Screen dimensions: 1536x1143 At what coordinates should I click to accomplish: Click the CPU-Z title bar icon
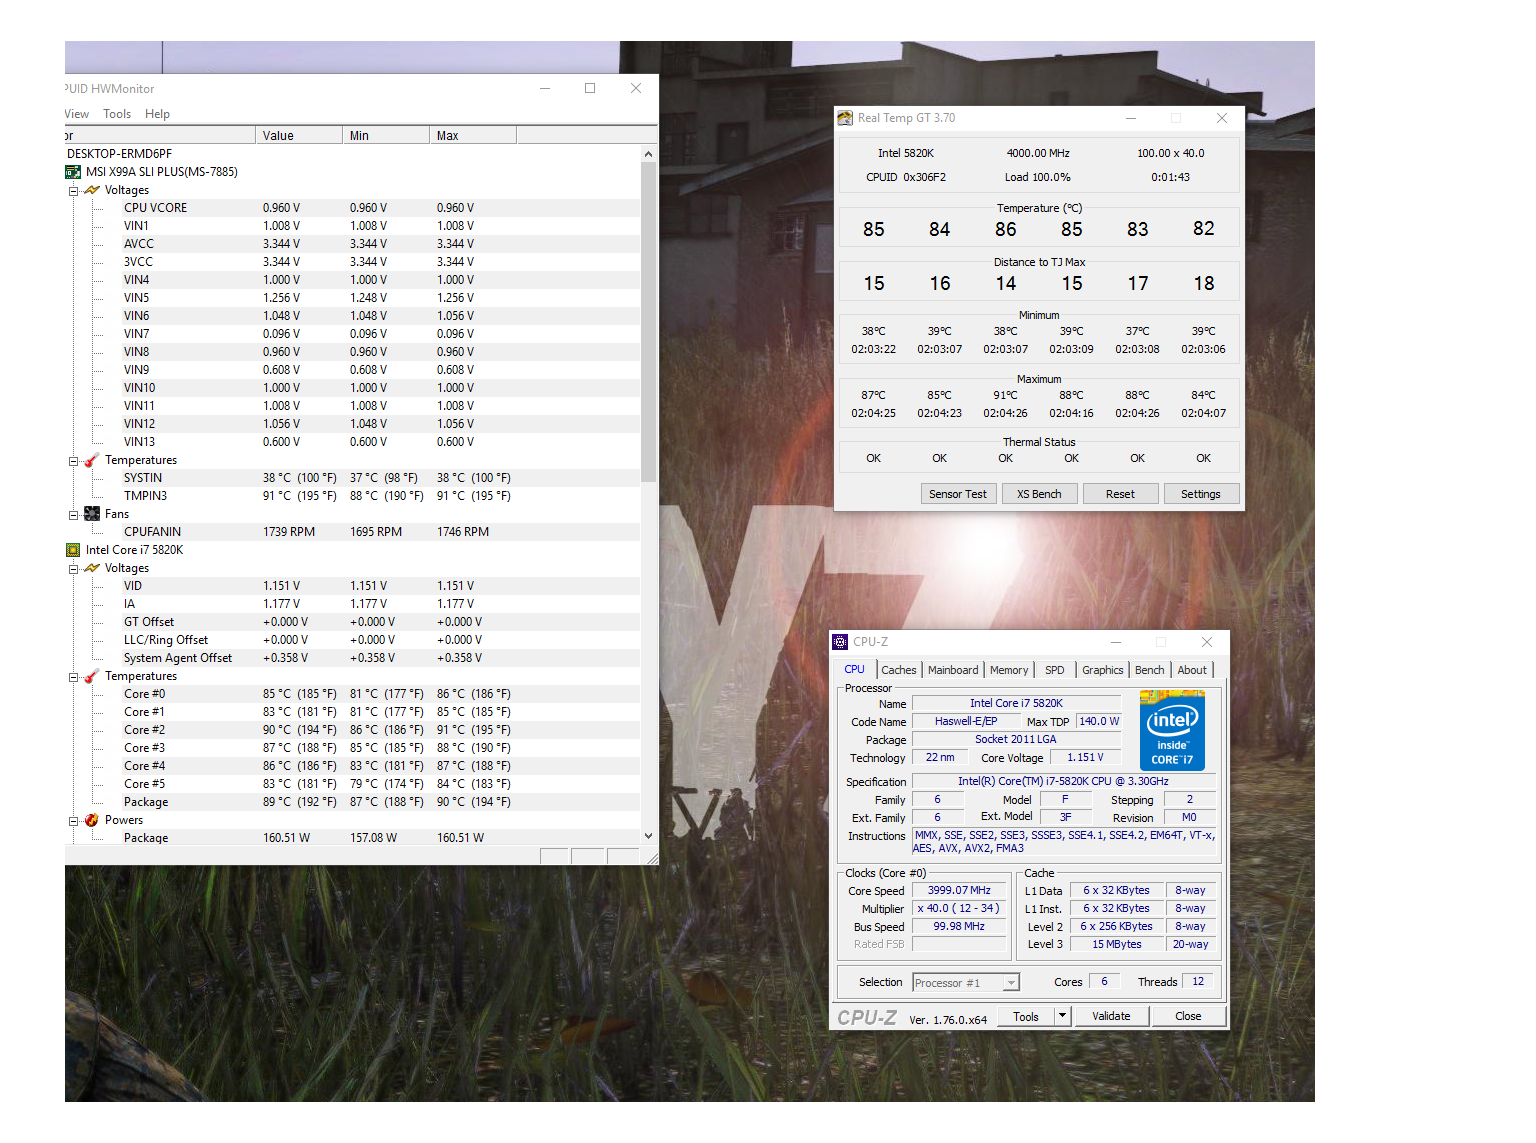coord(840,642)
